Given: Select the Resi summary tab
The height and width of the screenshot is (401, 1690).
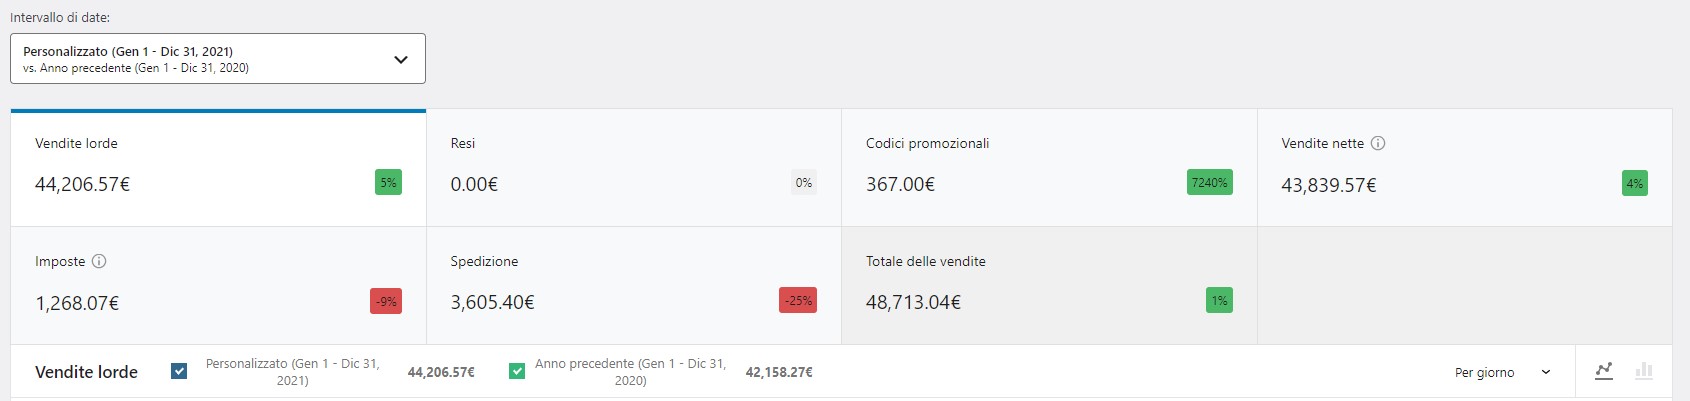Looking at the screenshot, I should click(x=633, y=167).
